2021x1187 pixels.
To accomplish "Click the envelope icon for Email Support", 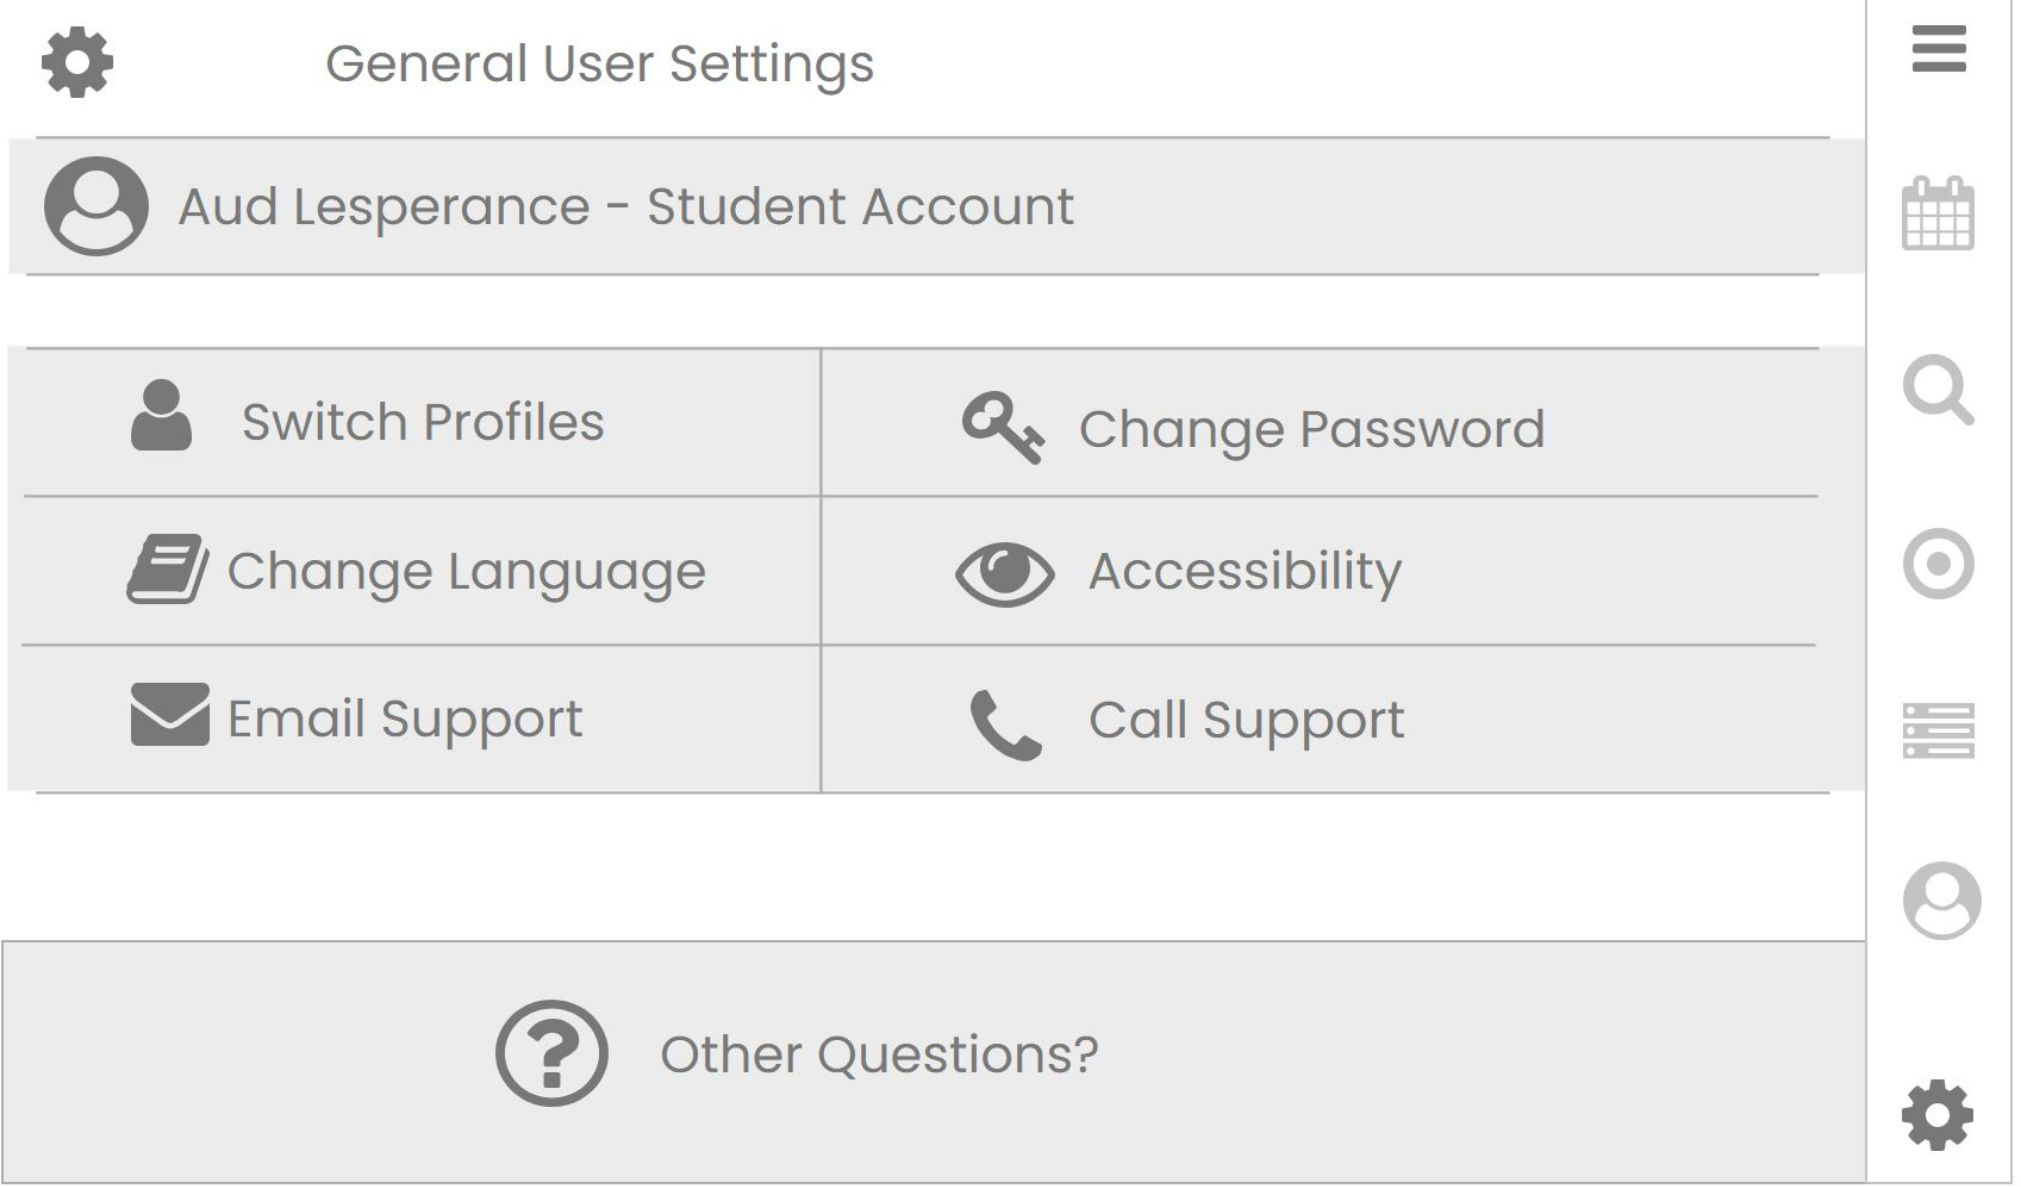I will [170, 715].
